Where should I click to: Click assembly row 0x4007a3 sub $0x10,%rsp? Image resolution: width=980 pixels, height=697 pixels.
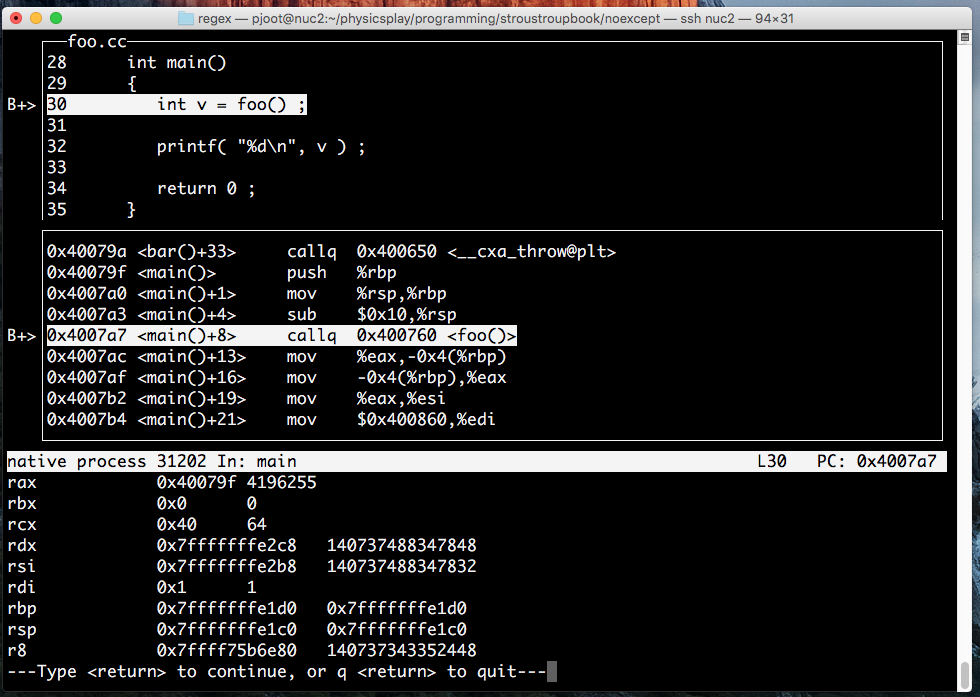252,314
